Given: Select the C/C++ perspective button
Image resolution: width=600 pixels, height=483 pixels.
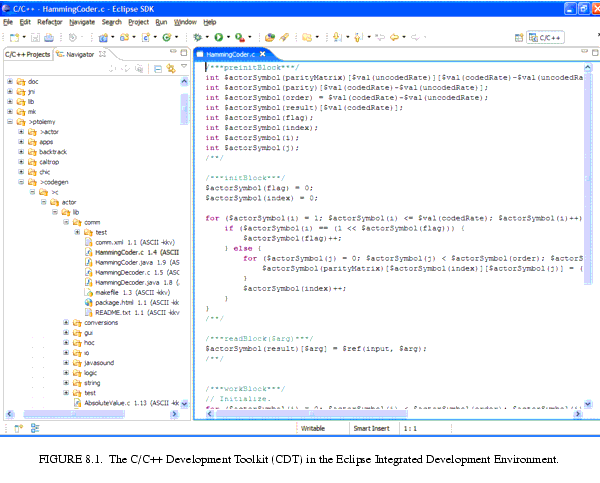Looking at the screenshot, I should tap(544, 37).
